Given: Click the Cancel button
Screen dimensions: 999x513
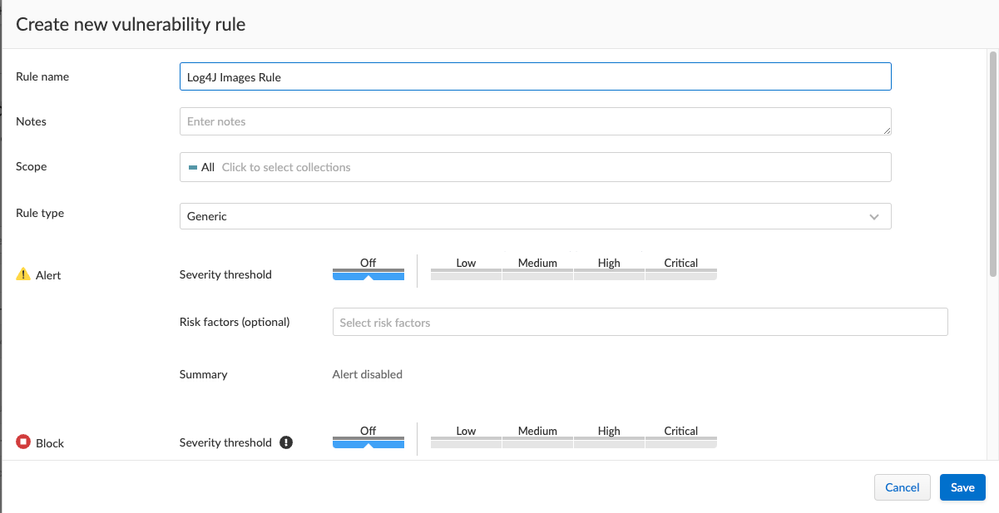Looking at the screenshot, I should click(902, 487).
